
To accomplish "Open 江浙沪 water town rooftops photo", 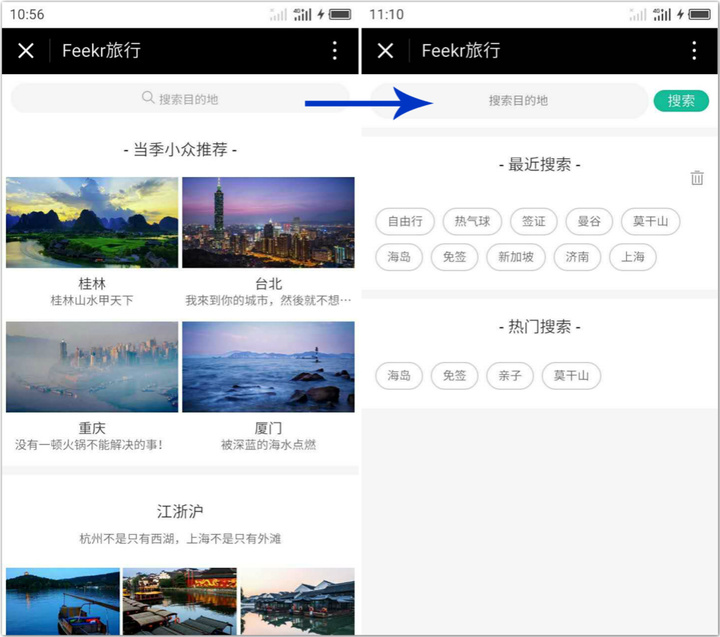I will tap(298, 601).
